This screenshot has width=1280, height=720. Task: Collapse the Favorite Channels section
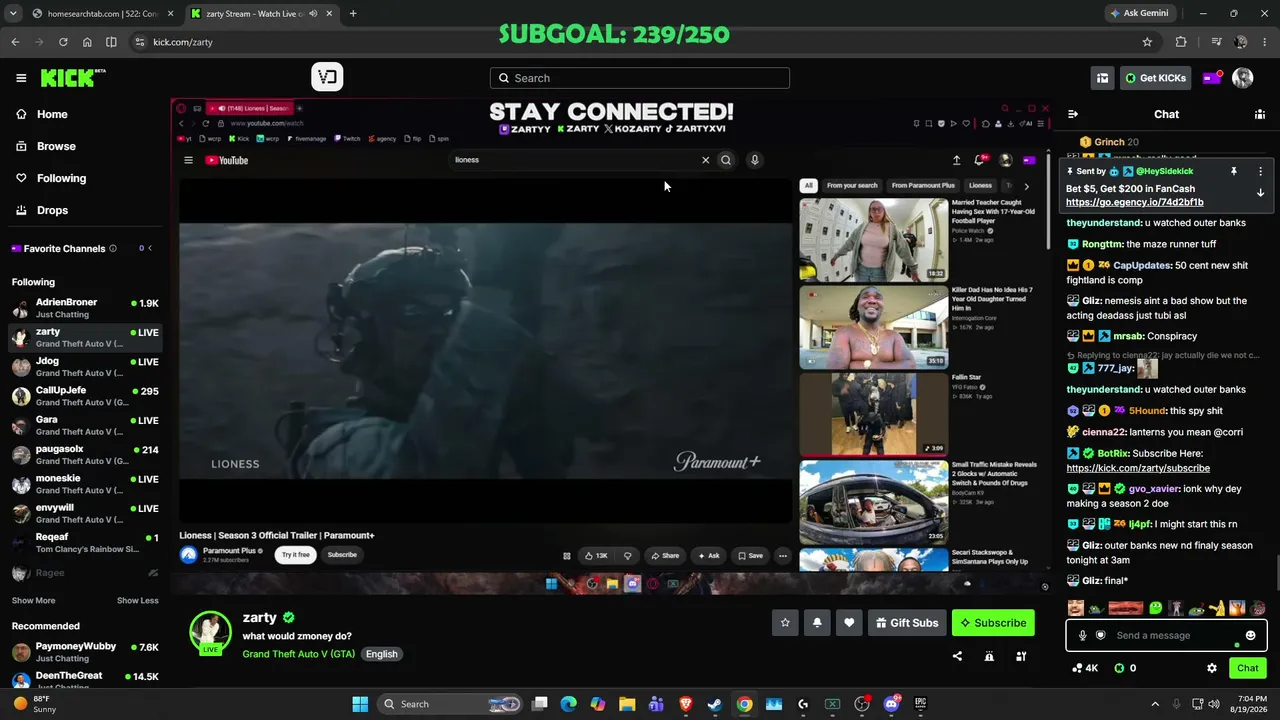pyautogui.click(x=150, y=248)
